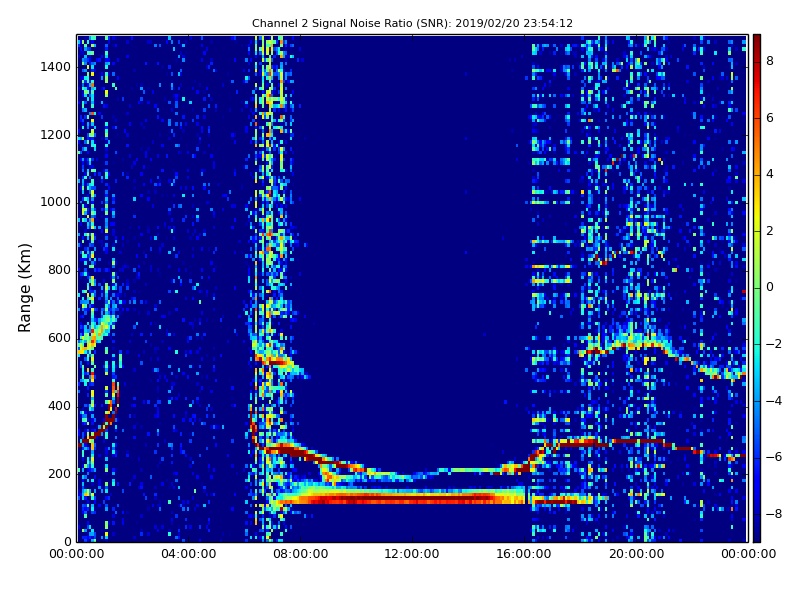The height and width of the screenshot is (600, 800).
Task: Click the colorbar value −8 label
Action: 774,514
